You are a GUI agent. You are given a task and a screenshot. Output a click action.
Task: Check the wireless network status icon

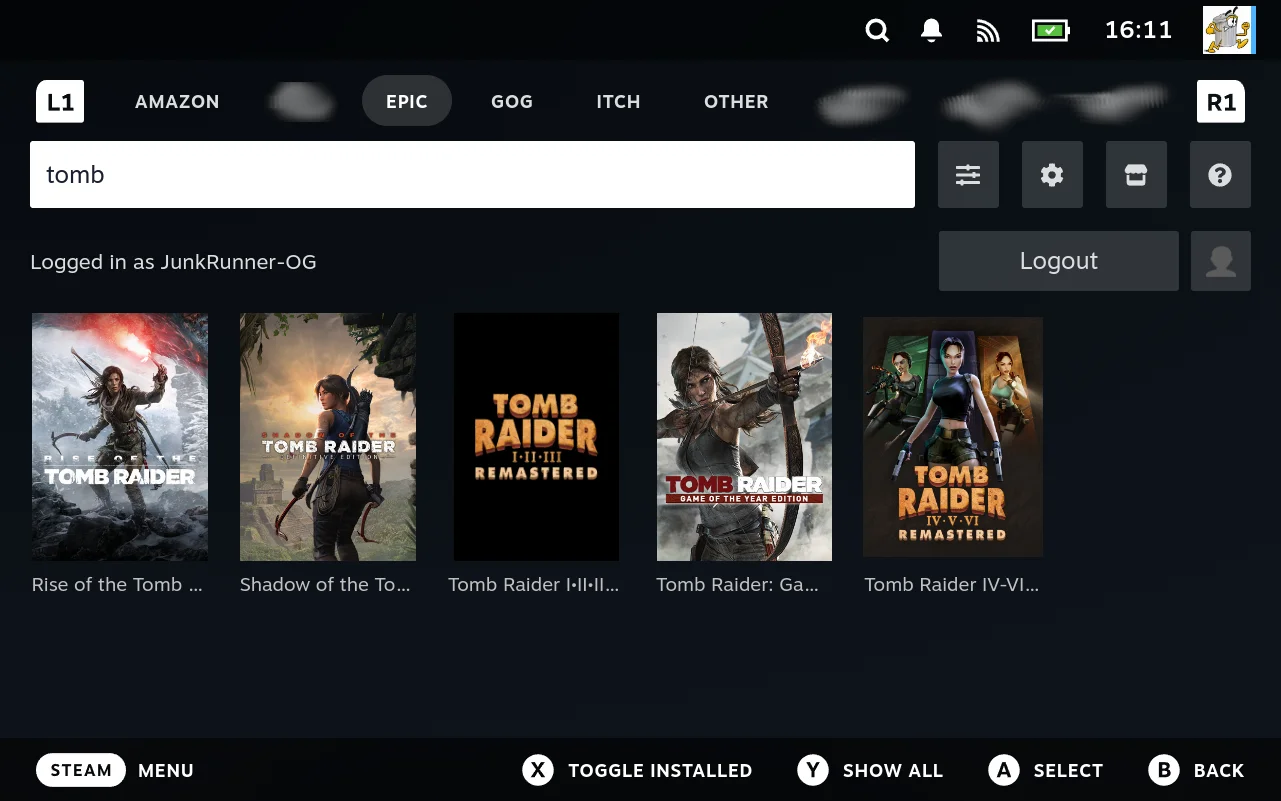point(988,31)
